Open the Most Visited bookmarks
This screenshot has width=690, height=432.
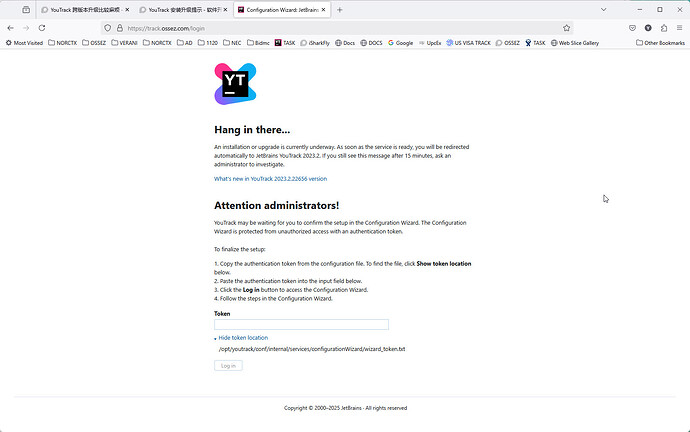pos(24,43)
